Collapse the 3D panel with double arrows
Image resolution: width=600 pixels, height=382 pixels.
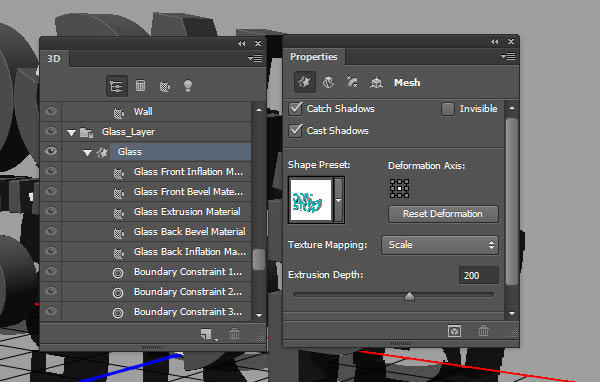click(241, 44)
